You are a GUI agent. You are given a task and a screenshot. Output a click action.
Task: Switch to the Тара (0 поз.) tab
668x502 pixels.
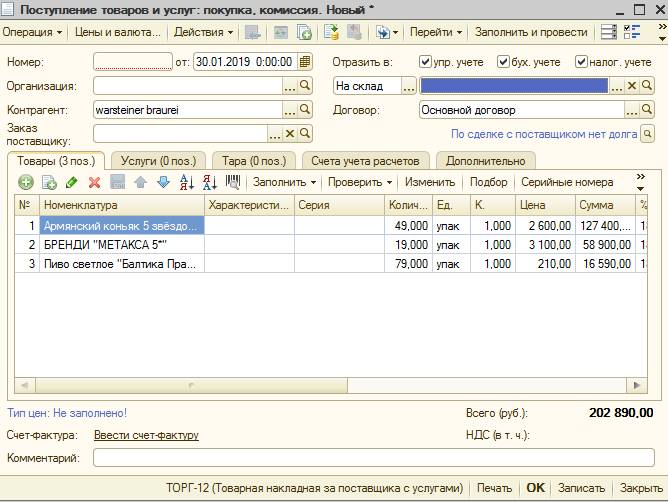253,161
